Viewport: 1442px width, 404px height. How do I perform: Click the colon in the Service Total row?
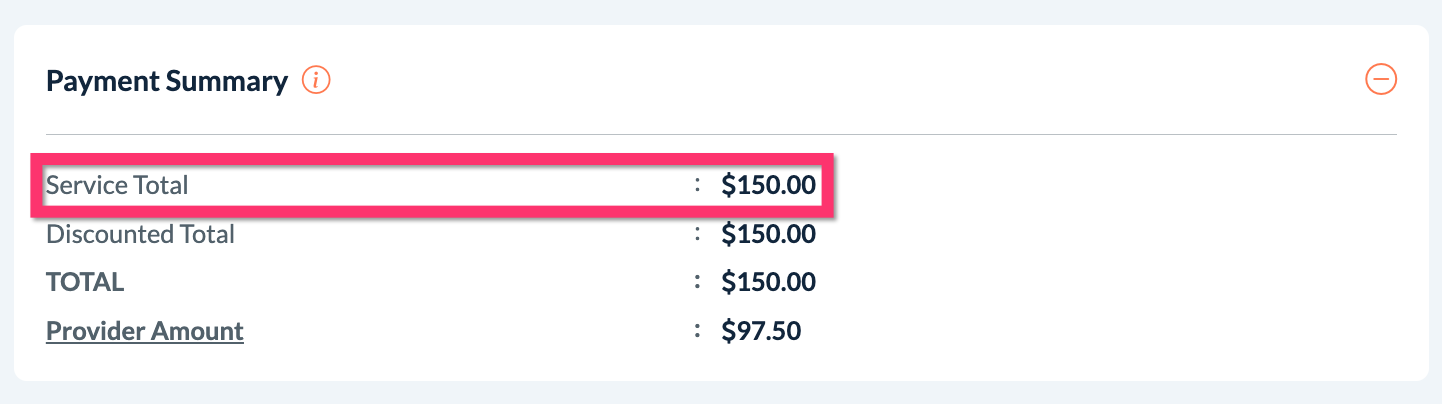[697, 185]
